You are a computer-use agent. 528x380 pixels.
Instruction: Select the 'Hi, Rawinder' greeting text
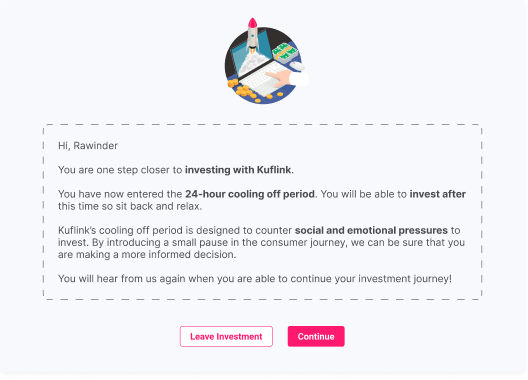88,146
